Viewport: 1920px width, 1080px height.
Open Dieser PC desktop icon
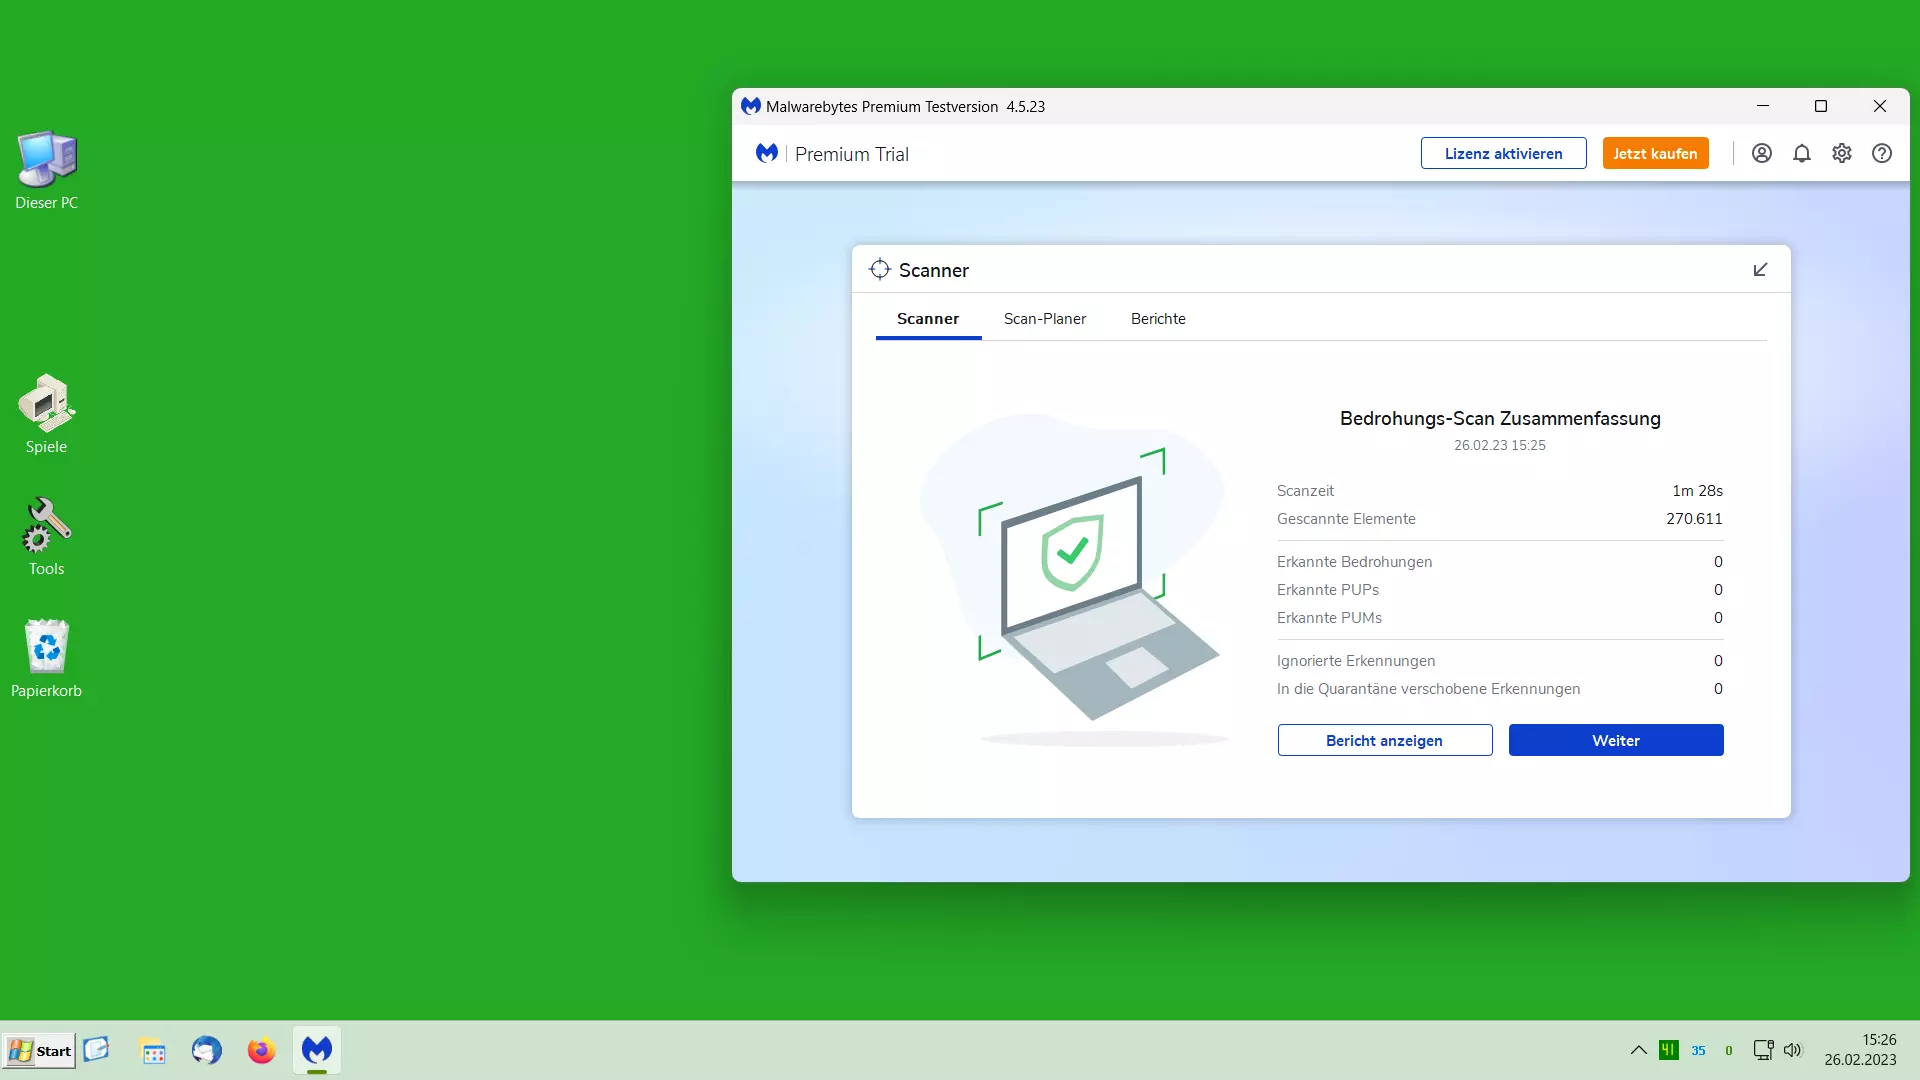click(46, 170)
